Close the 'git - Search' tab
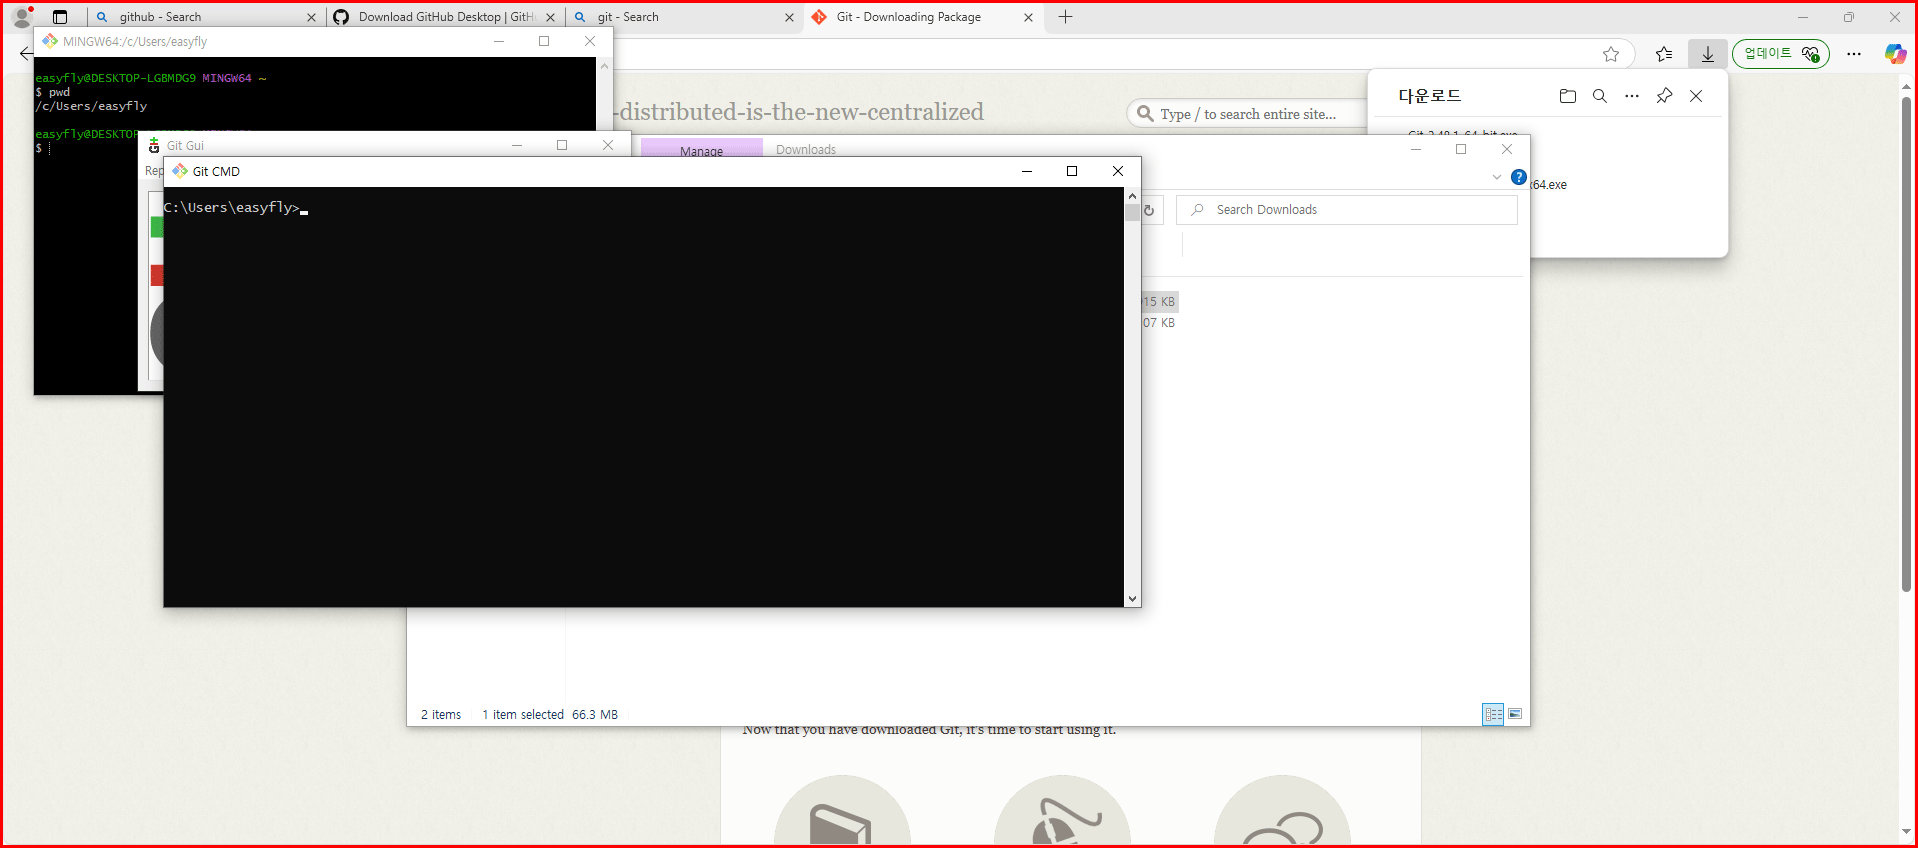The image size is (1918, 848). [x=789, y=17]
